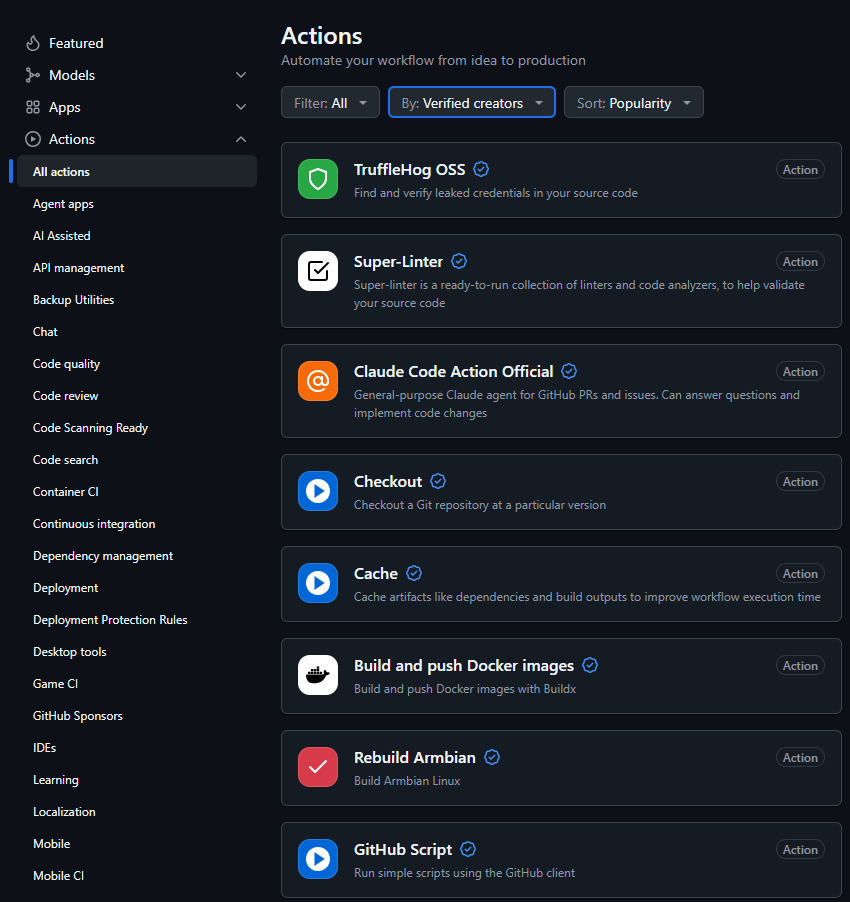Open the Sort: Popularity dropdown

tap(634, 102)
